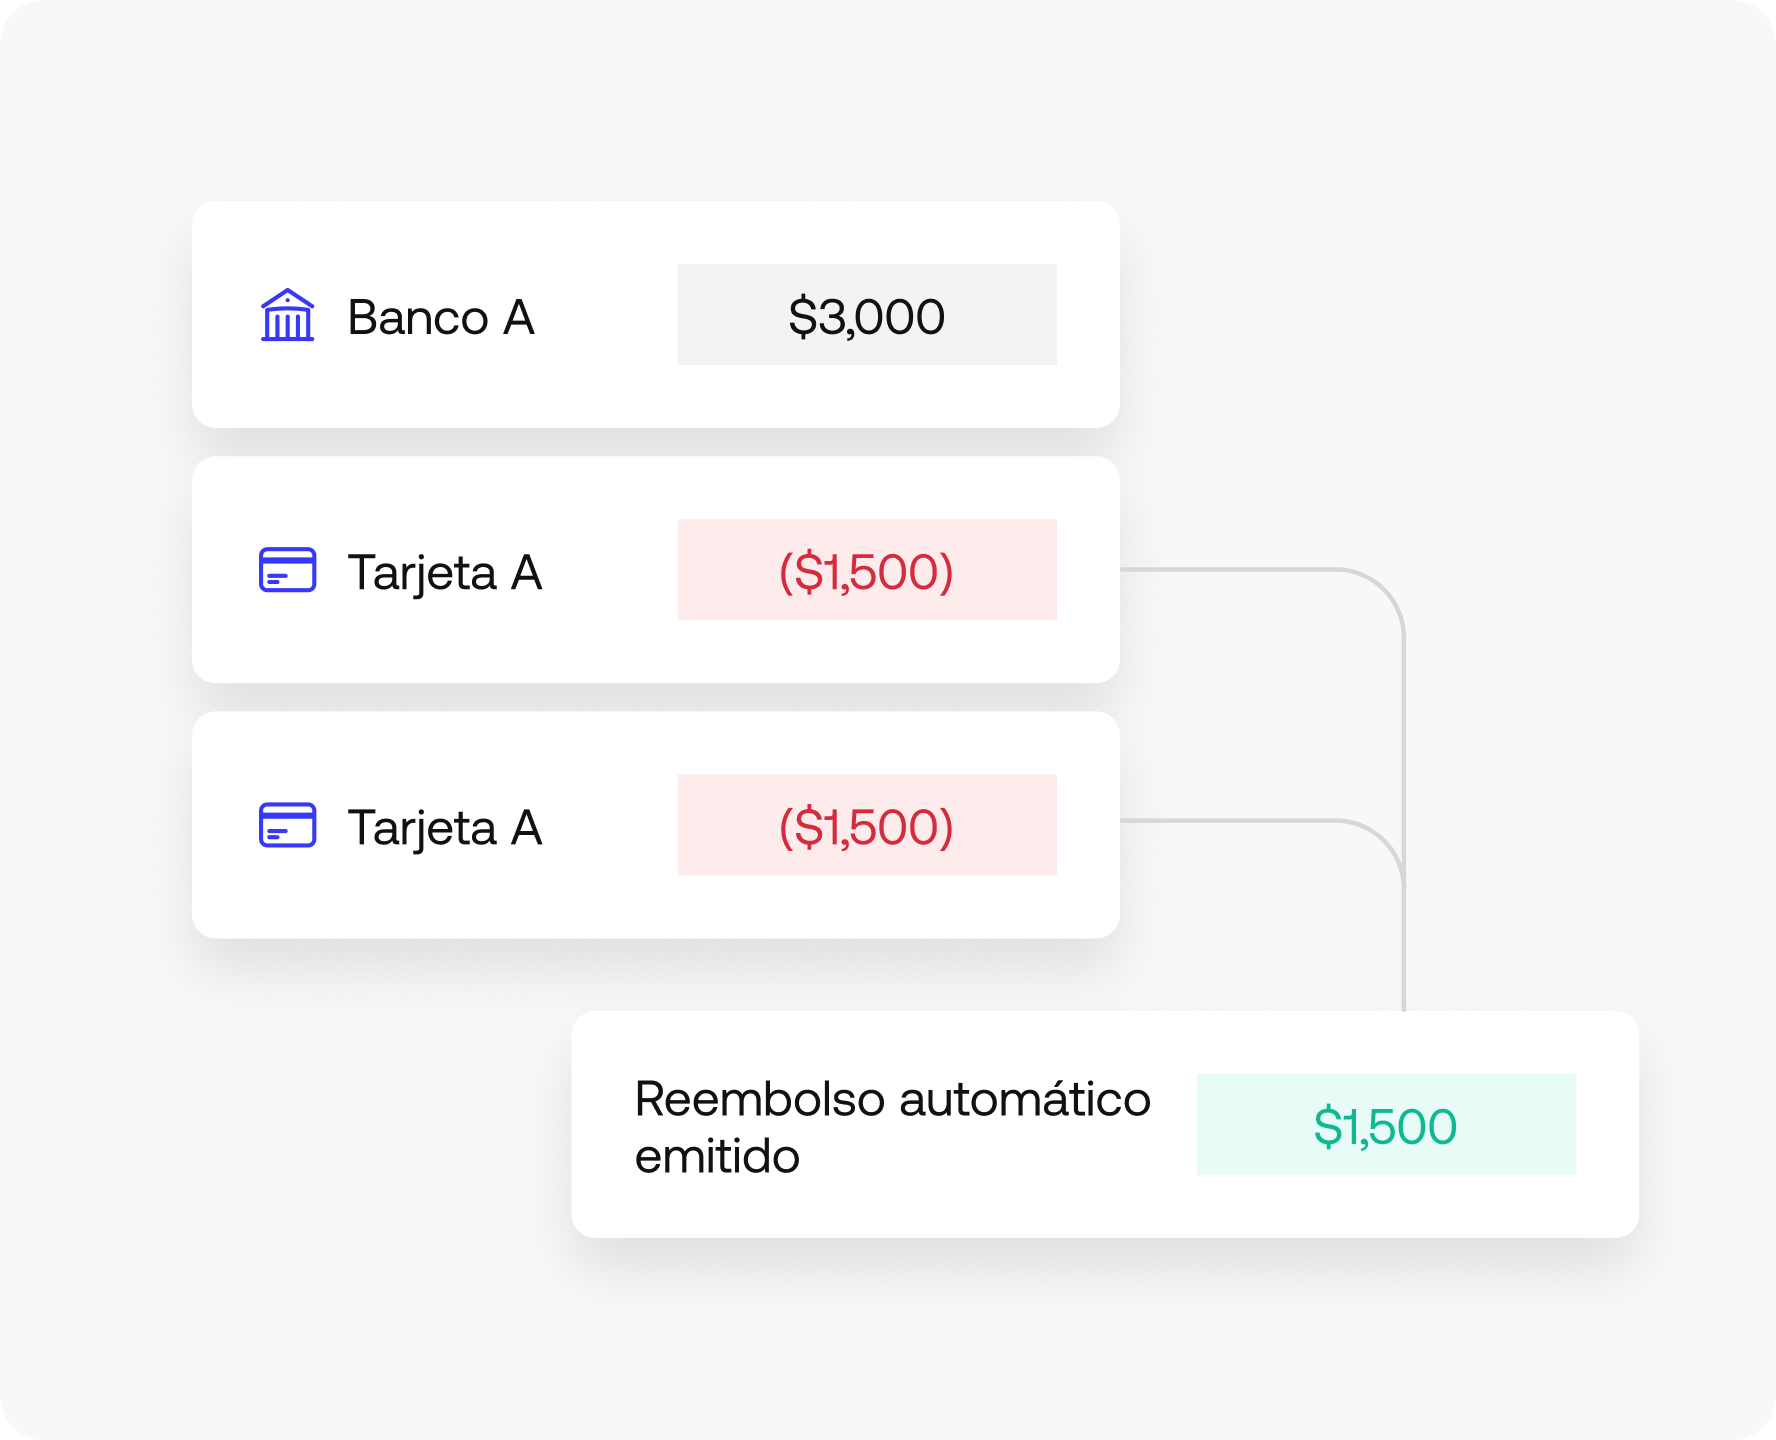The width and height of the screenshot is (1776, 1440).
Task: Click the letter "A" in Banco A
Action: 519,318
